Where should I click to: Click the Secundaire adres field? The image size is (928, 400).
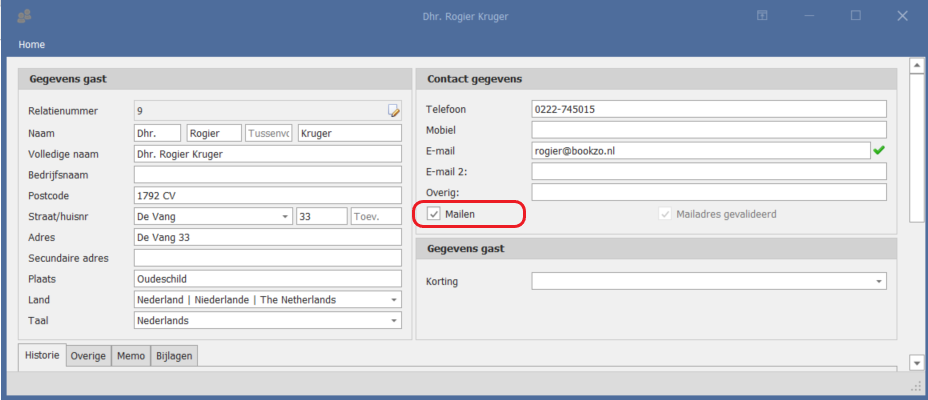coord(268,258)
